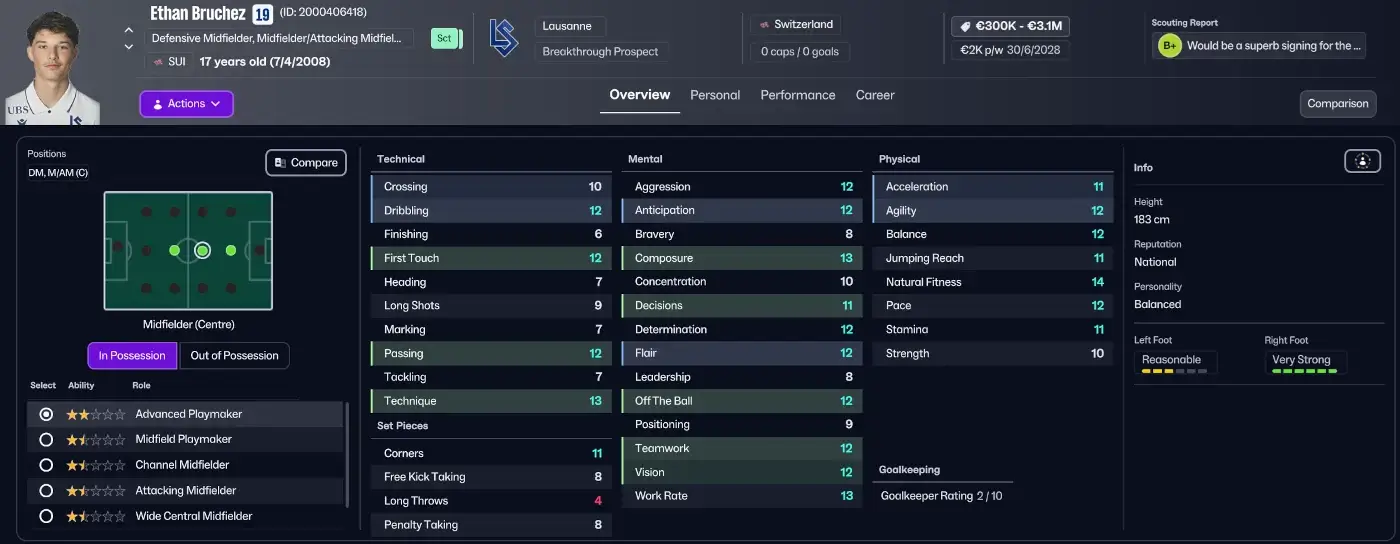Click Midfield Playmaker star ability rating
The image size is (1400, 544).
click(x=96, y=439)
